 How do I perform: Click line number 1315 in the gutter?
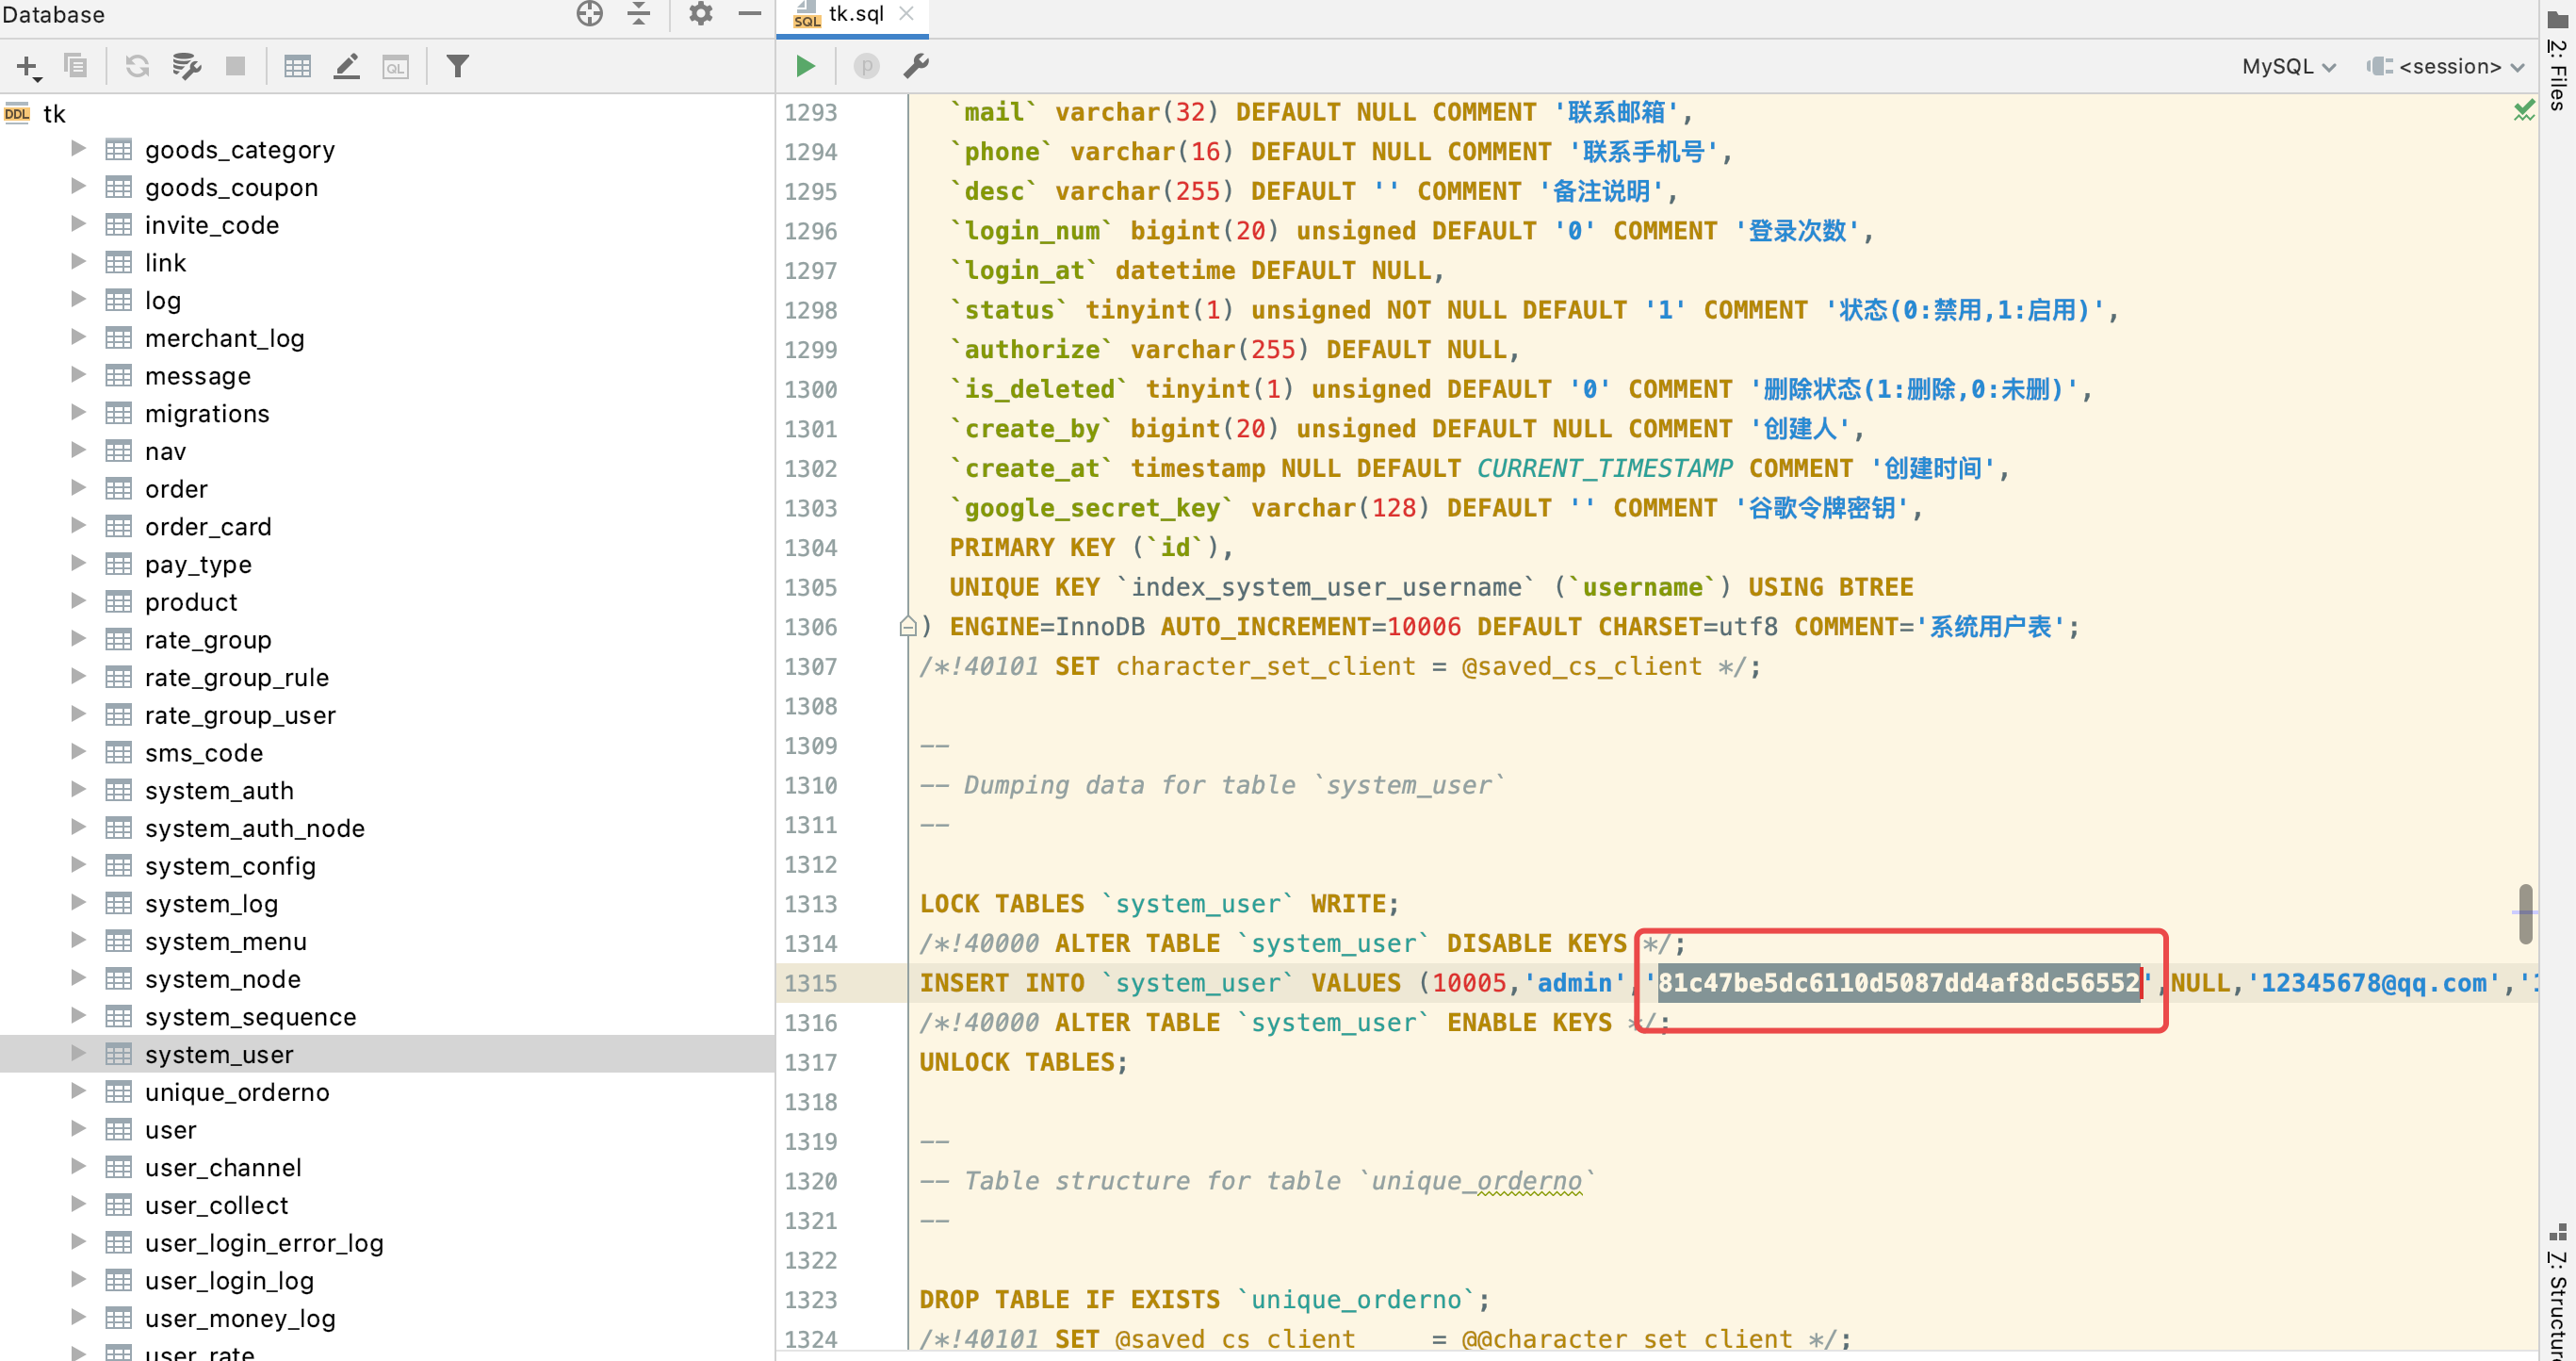coord(811,983)
